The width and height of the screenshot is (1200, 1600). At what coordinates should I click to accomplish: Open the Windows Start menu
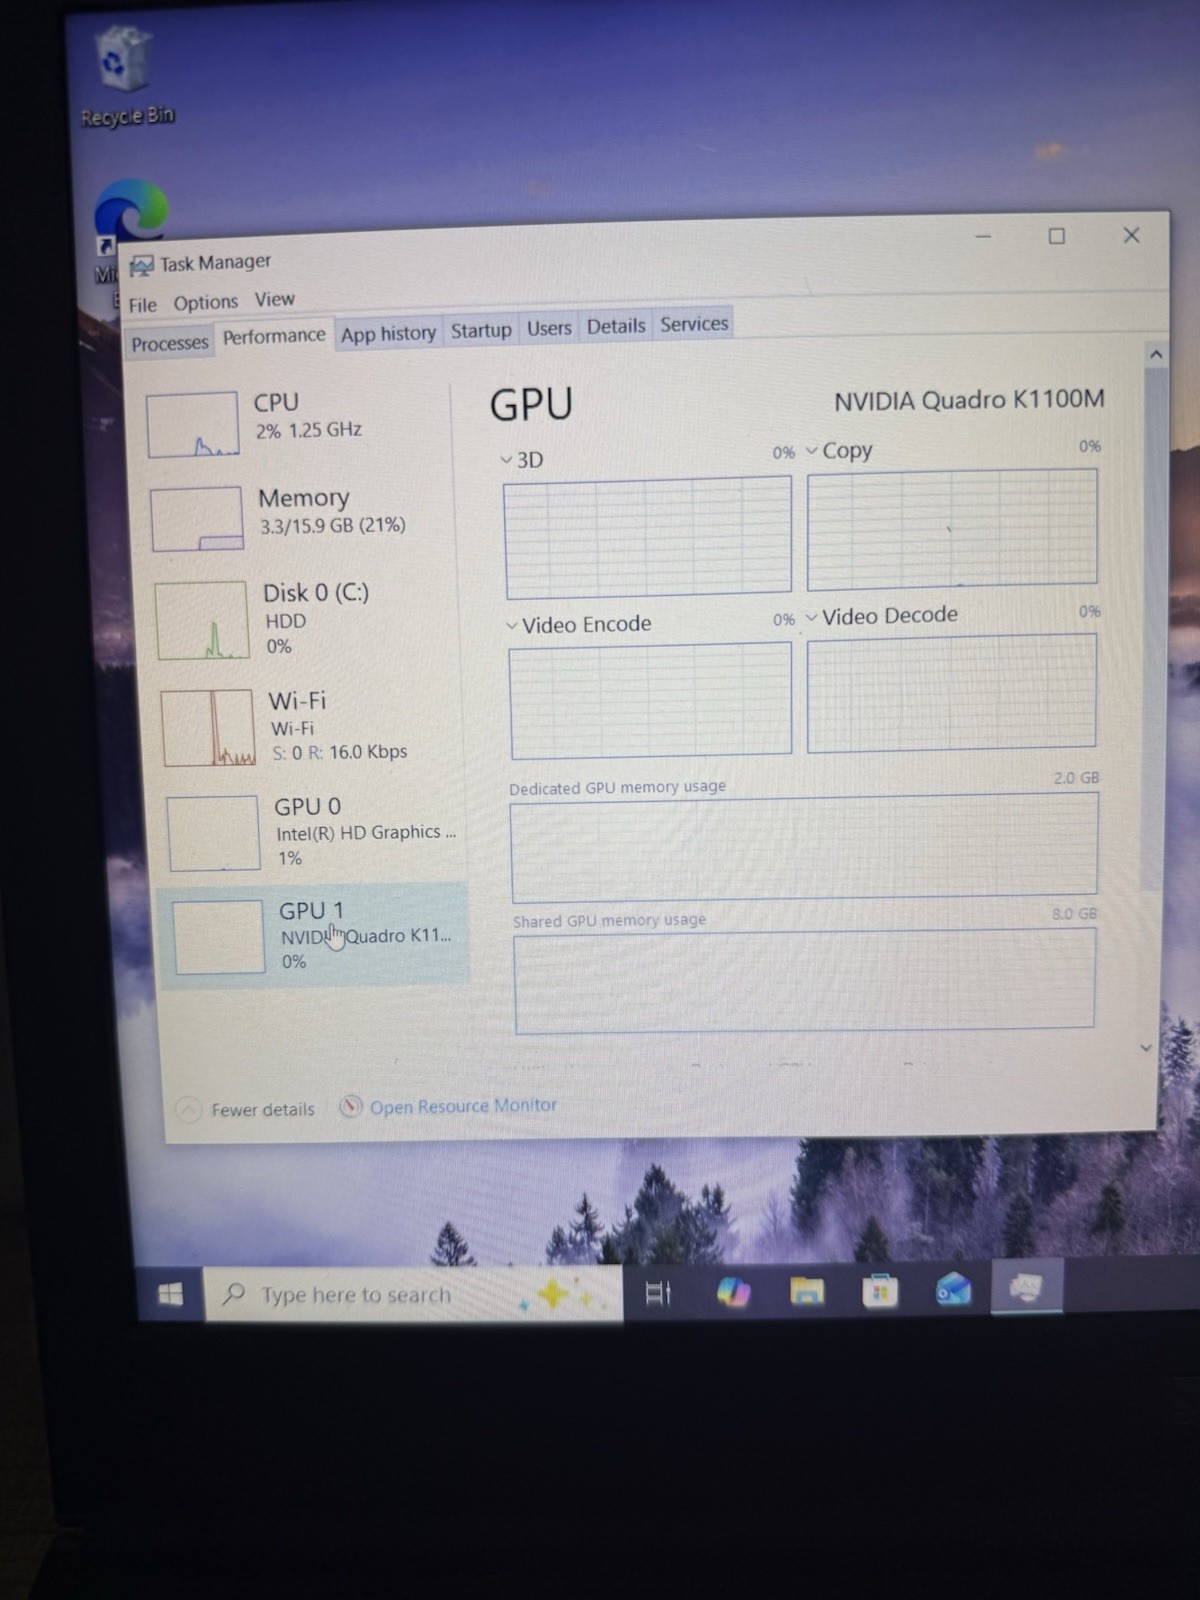pyautogui.click(x=171, y=1295)
